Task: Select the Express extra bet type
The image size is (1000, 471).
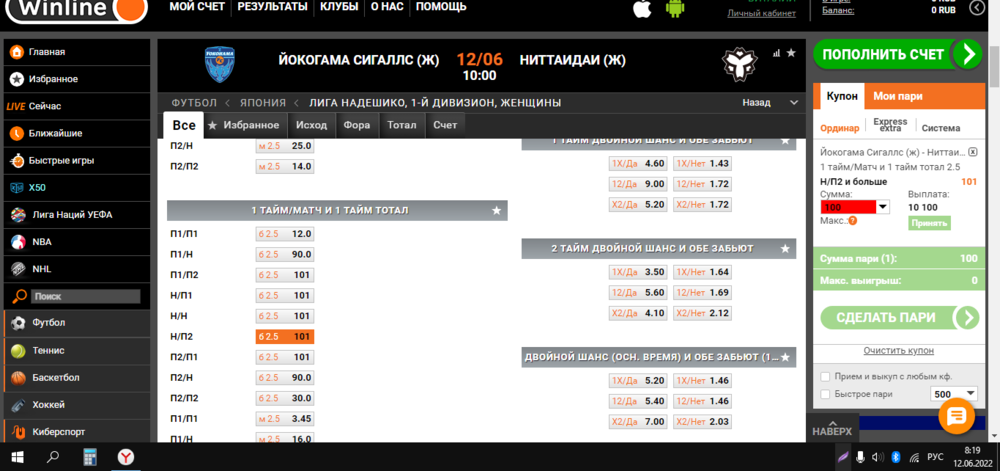Action: coord(890,125)
